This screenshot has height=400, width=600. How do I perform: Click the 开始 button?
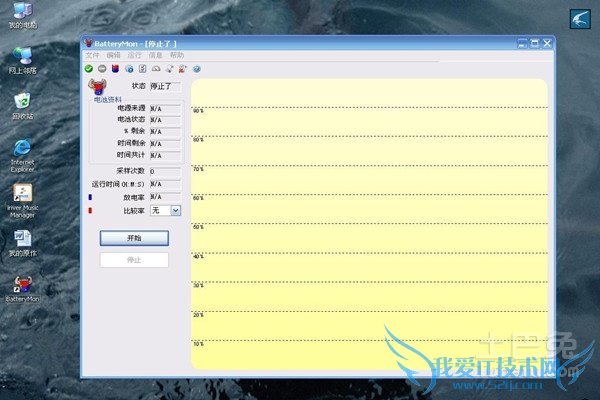click(x=134, y=238)
